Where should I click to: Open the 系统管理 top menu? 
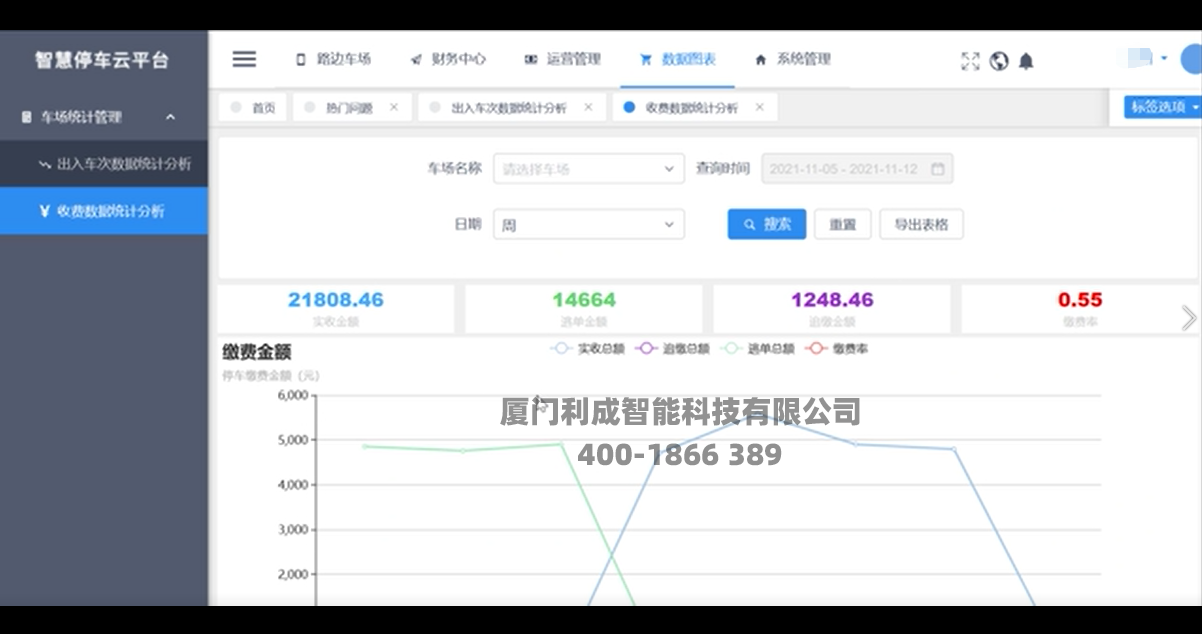pos(793,59)
